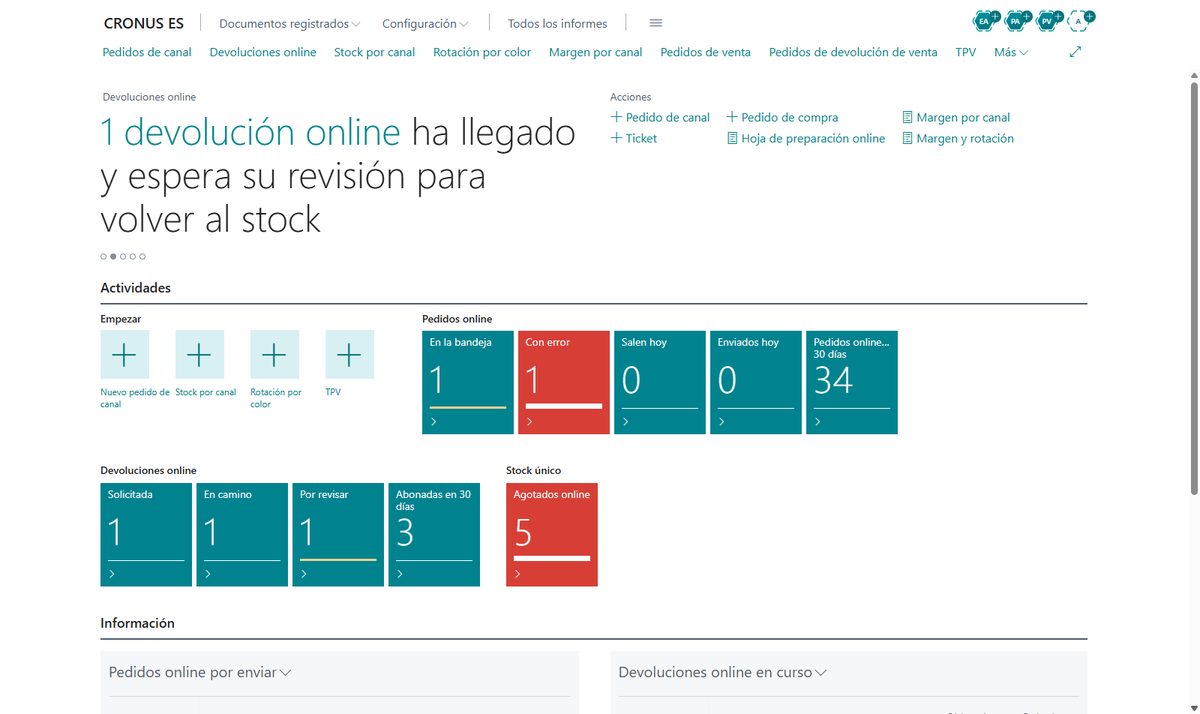Click the vertical page scrollbar
Screen dimensions: 1200x714
(x=1193, y=288)
